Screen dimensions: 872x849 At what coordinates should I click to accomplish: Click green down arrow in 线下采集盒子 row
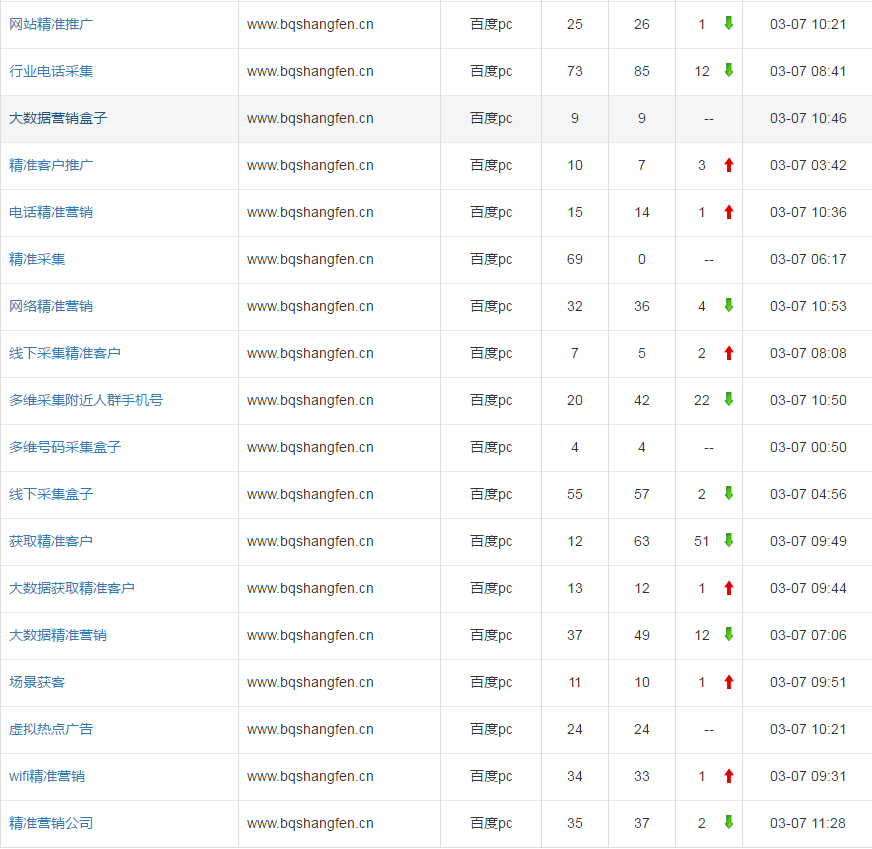point(729,493)
